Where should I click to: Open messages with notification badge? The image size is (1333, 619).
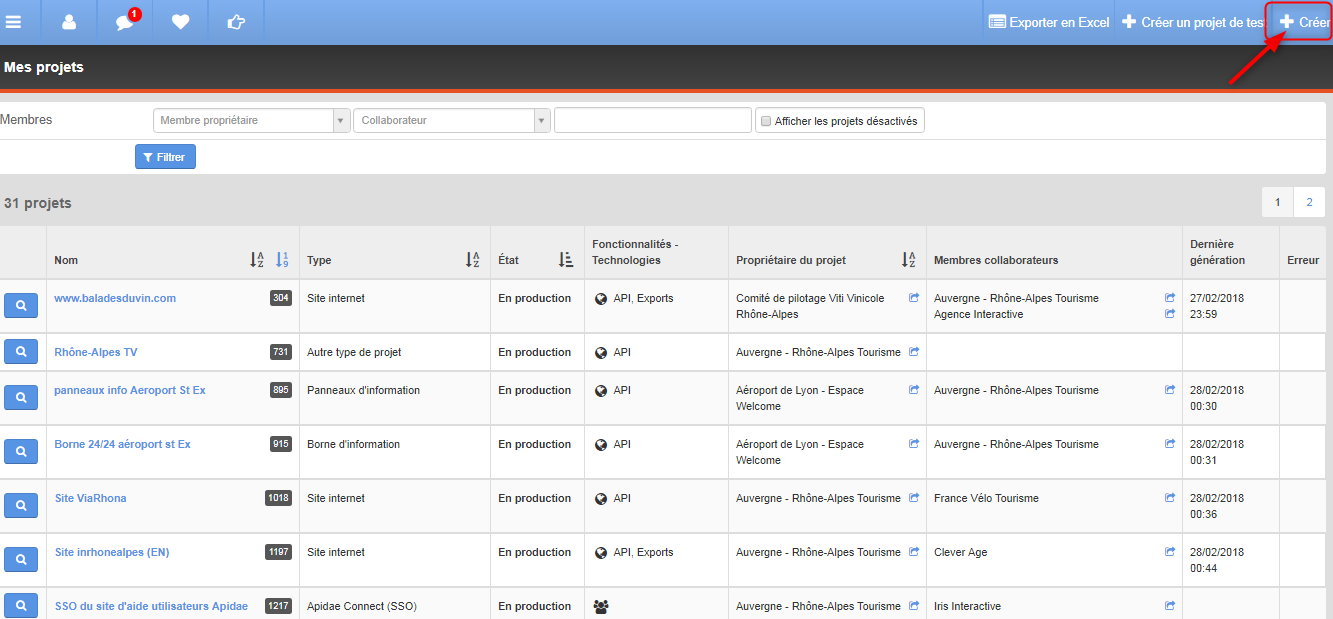pos(125,22)
